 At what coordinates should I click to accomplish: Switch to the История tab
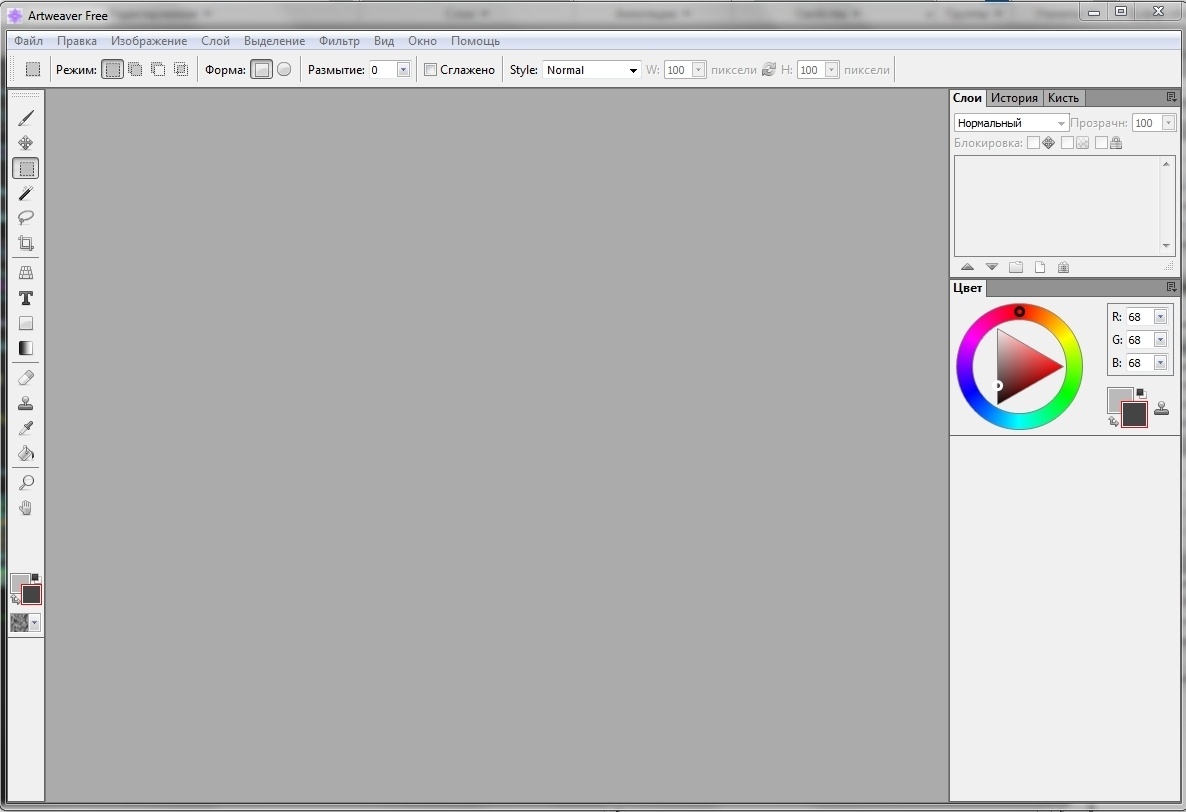point(1014,97)
